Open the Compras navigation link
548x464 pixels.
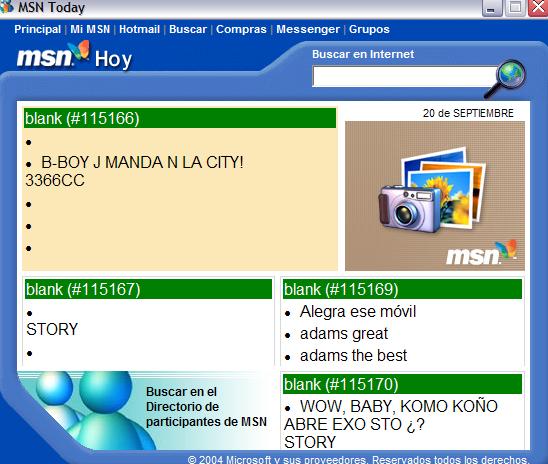click(x=241, y=29)
